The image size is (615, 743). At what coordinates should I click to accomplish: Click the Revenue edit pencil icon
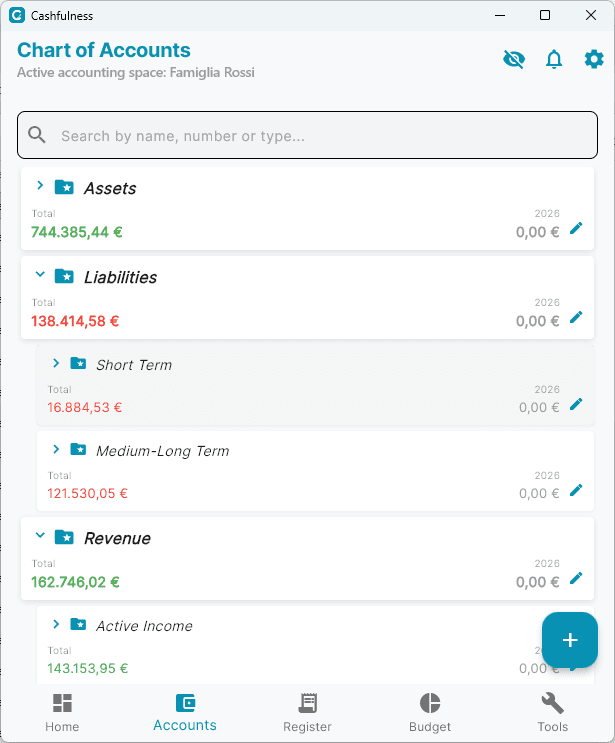click(x=576, y=579)
